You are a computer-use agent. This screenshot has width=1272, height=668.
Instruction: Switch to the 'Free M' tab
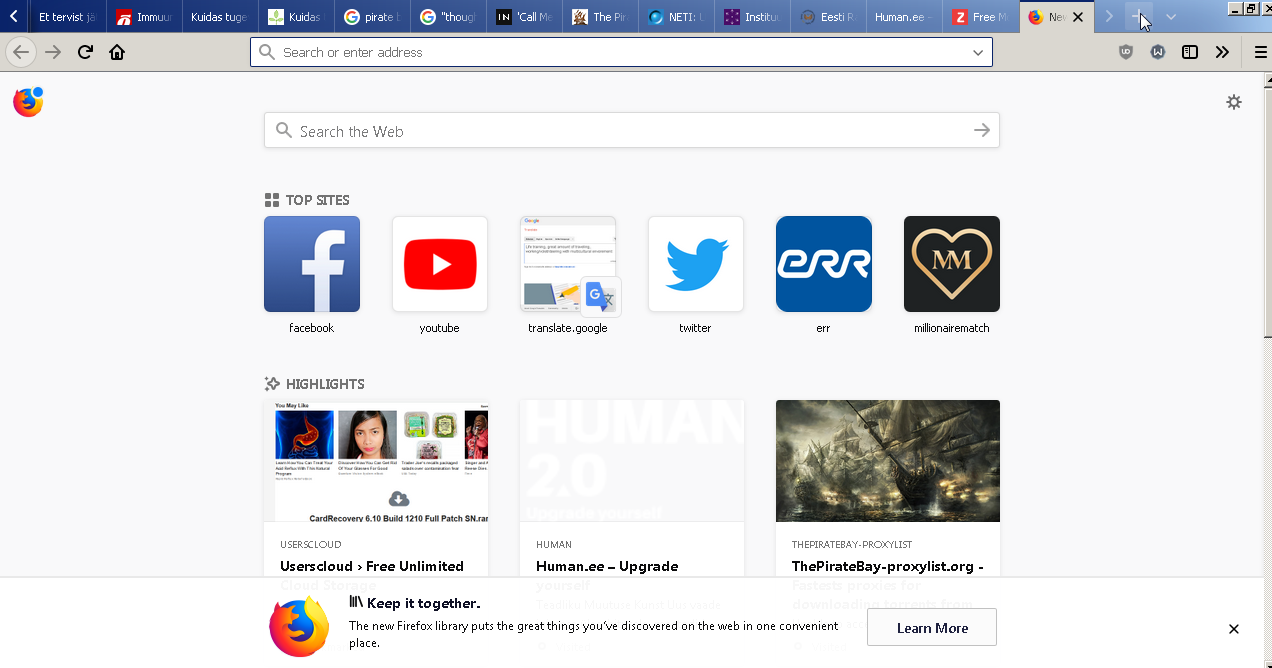[x=980, y=17]
